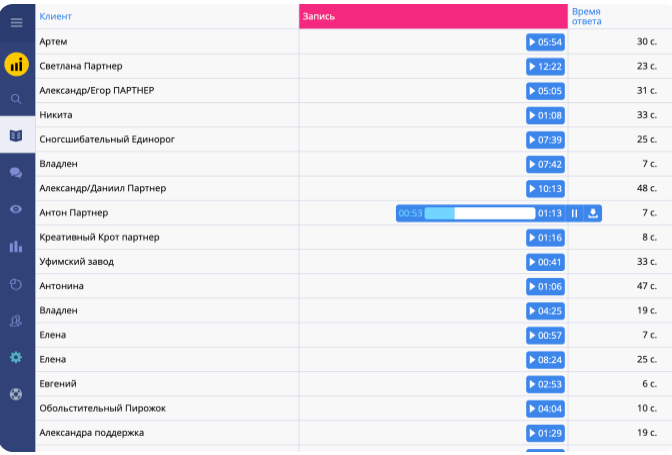Viewport: 672px width, 455px height.
Task: Open search from the sidebar magnifier icon
Action: [x=16, y=99]
